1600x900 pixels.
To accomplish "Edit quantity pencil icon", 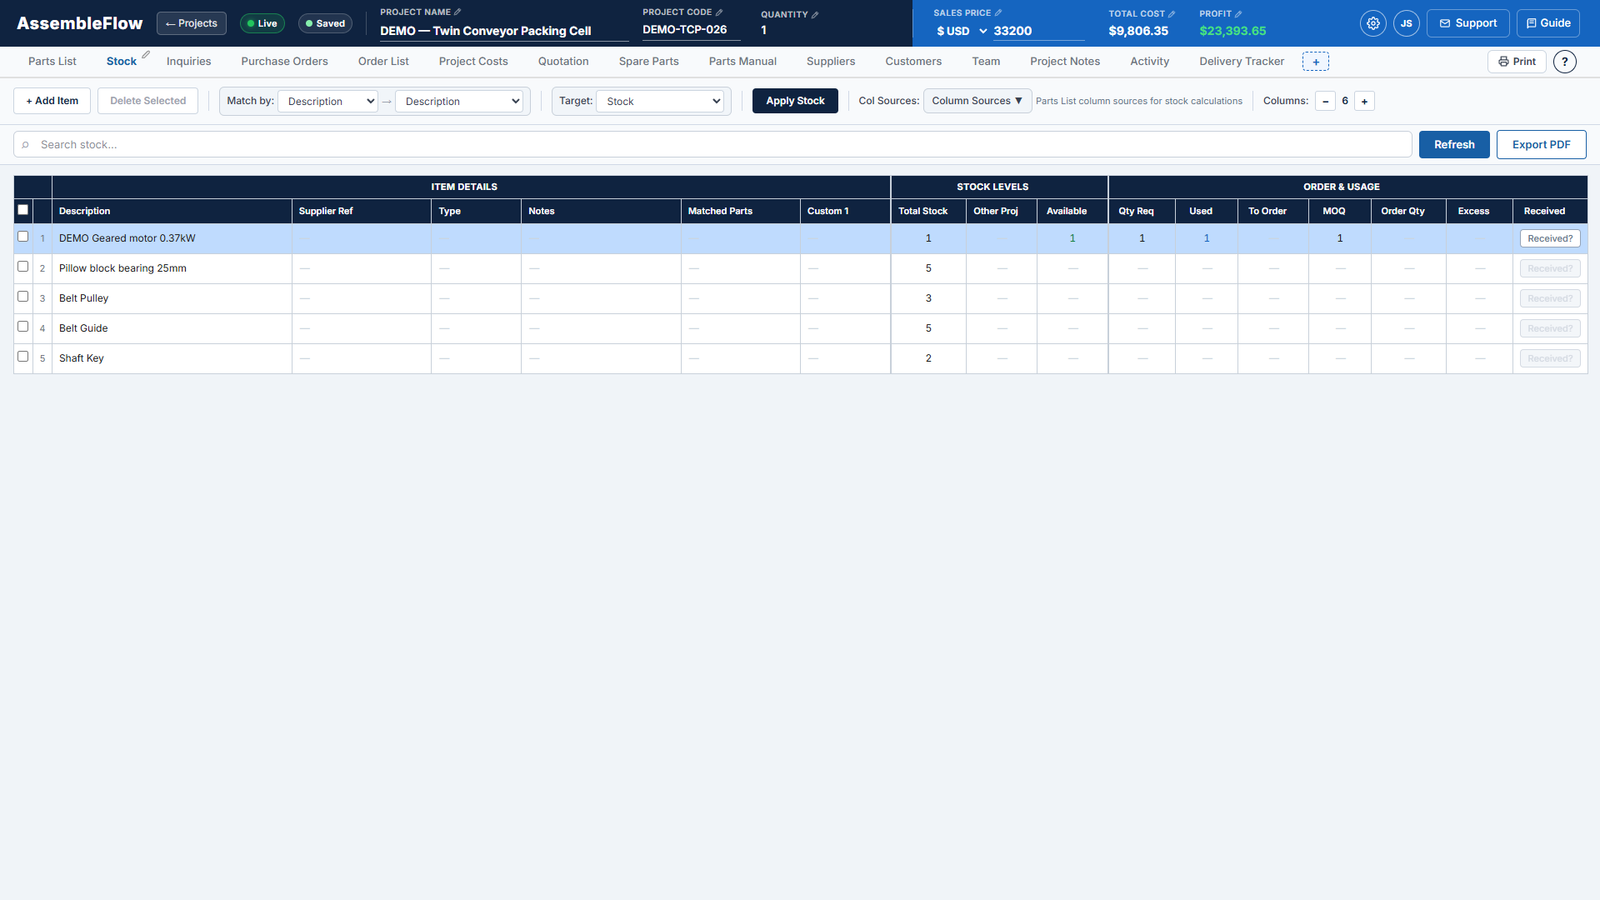I will (815, 14).
